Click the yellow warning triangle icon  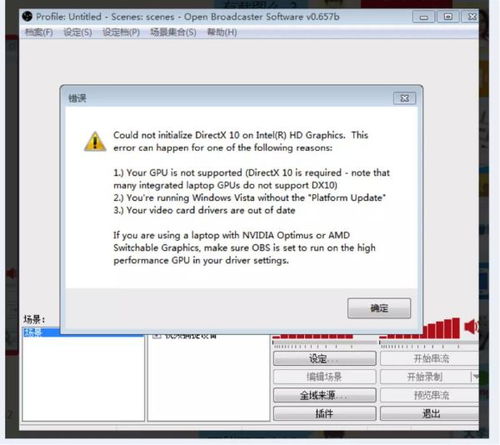coord(95,142)
